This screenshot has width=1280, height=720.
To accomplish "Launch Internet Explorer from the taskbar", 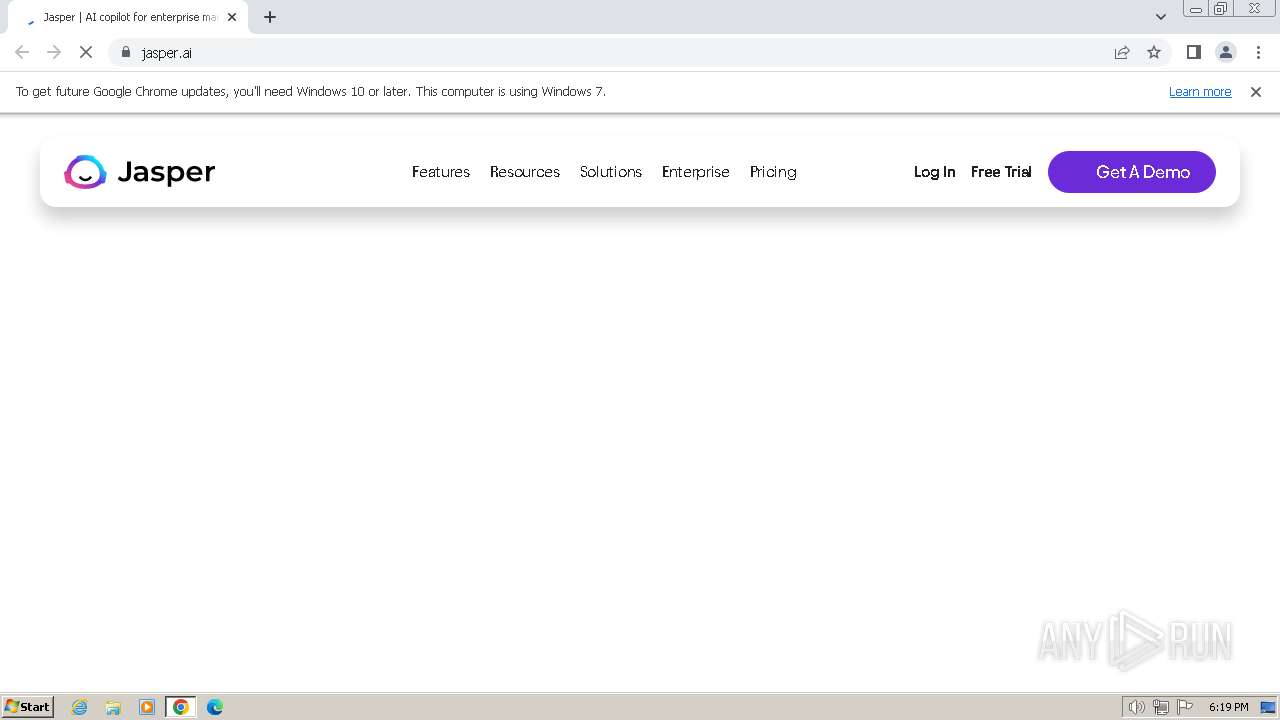I will [80, 707].
